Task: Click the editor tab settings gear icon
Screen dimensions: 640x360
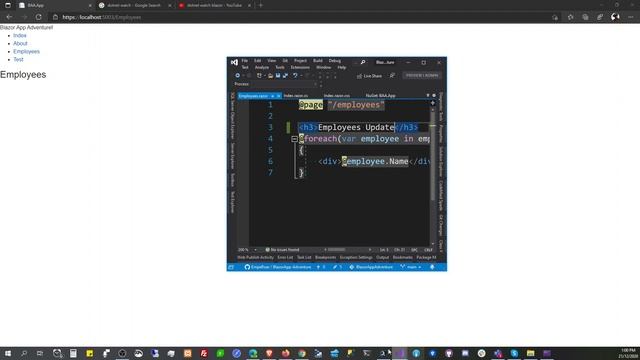Action: point(434,96)
